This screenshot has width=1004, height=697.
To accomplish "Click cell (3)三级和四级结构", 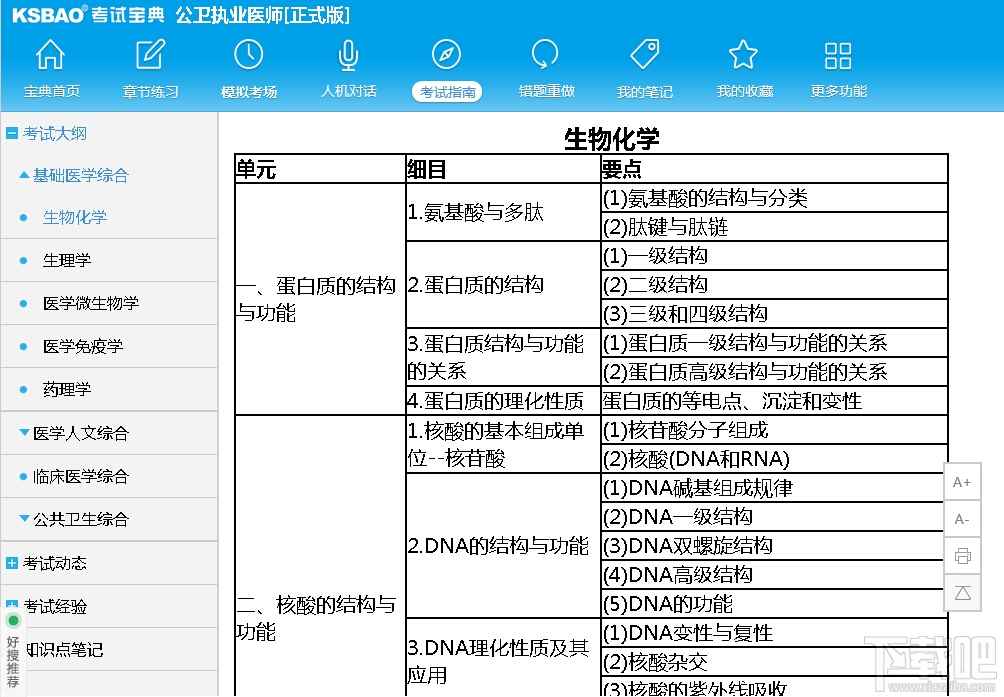I will (774, 314).
